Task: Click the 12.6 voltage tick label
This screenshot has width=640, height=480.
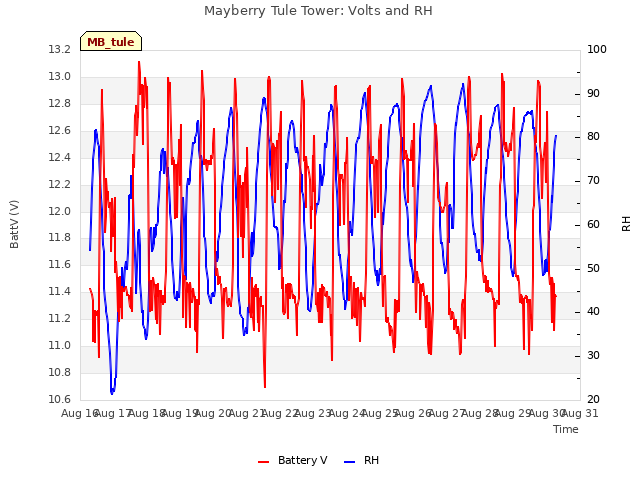Action: coord(60,130)
